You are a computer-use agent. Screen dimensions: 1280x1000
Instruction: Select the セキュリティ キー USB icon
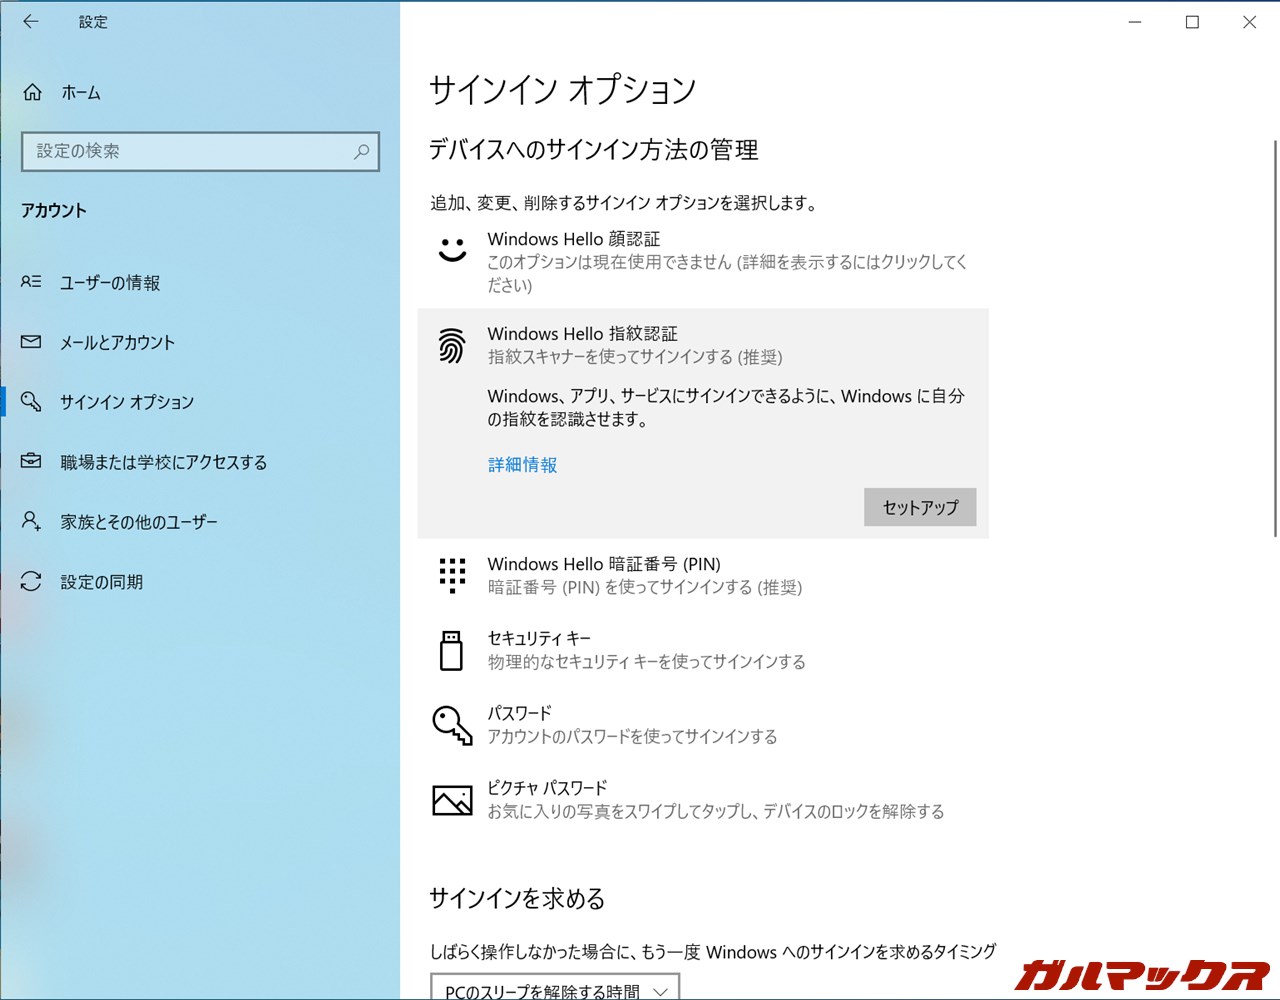click(452, 650)
